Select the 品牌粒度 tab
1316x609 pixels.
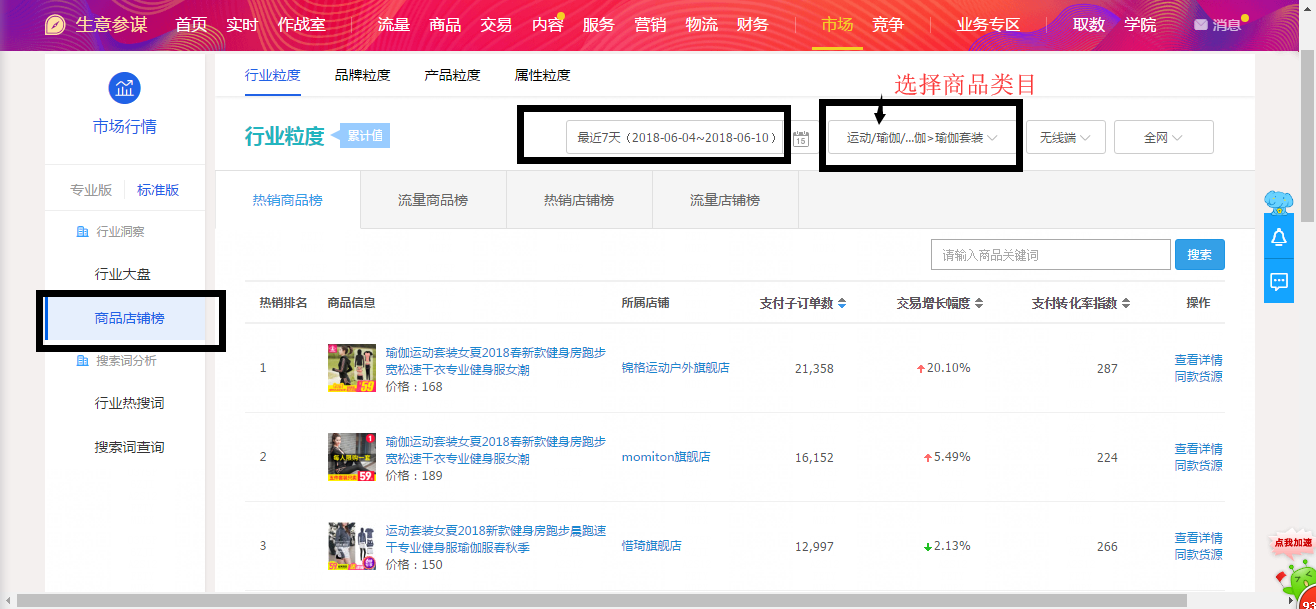point(362,75)
